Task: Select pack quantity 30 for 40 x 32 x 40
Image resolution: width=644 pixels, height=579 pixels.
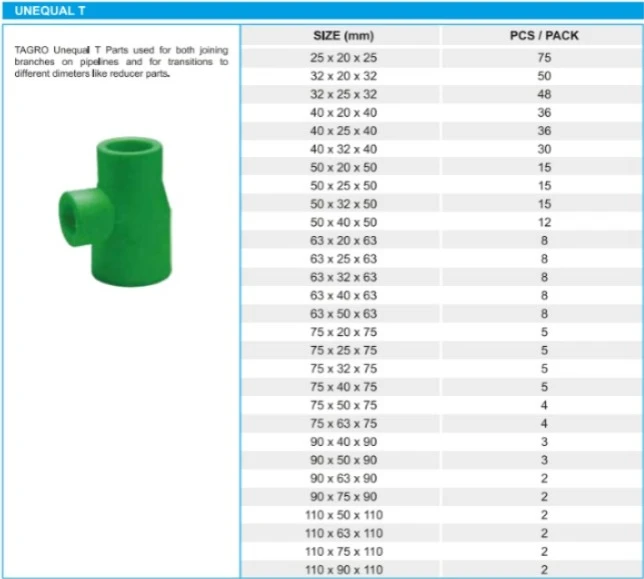Action: [544, 149]
